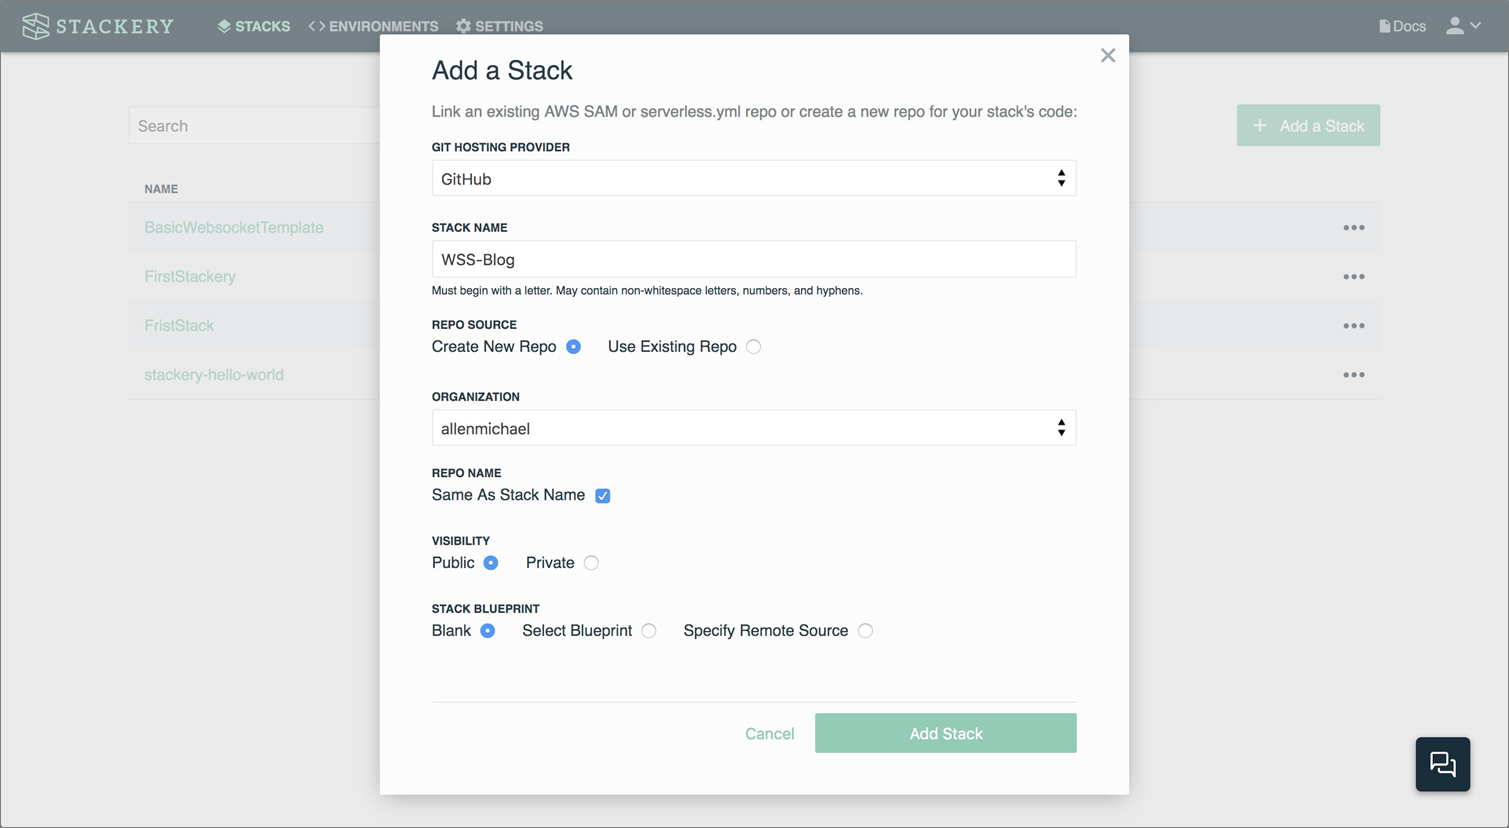Expand the Organization allenmichael dropdown
The width and height of the screenshot is (1509, 828).
753,428
